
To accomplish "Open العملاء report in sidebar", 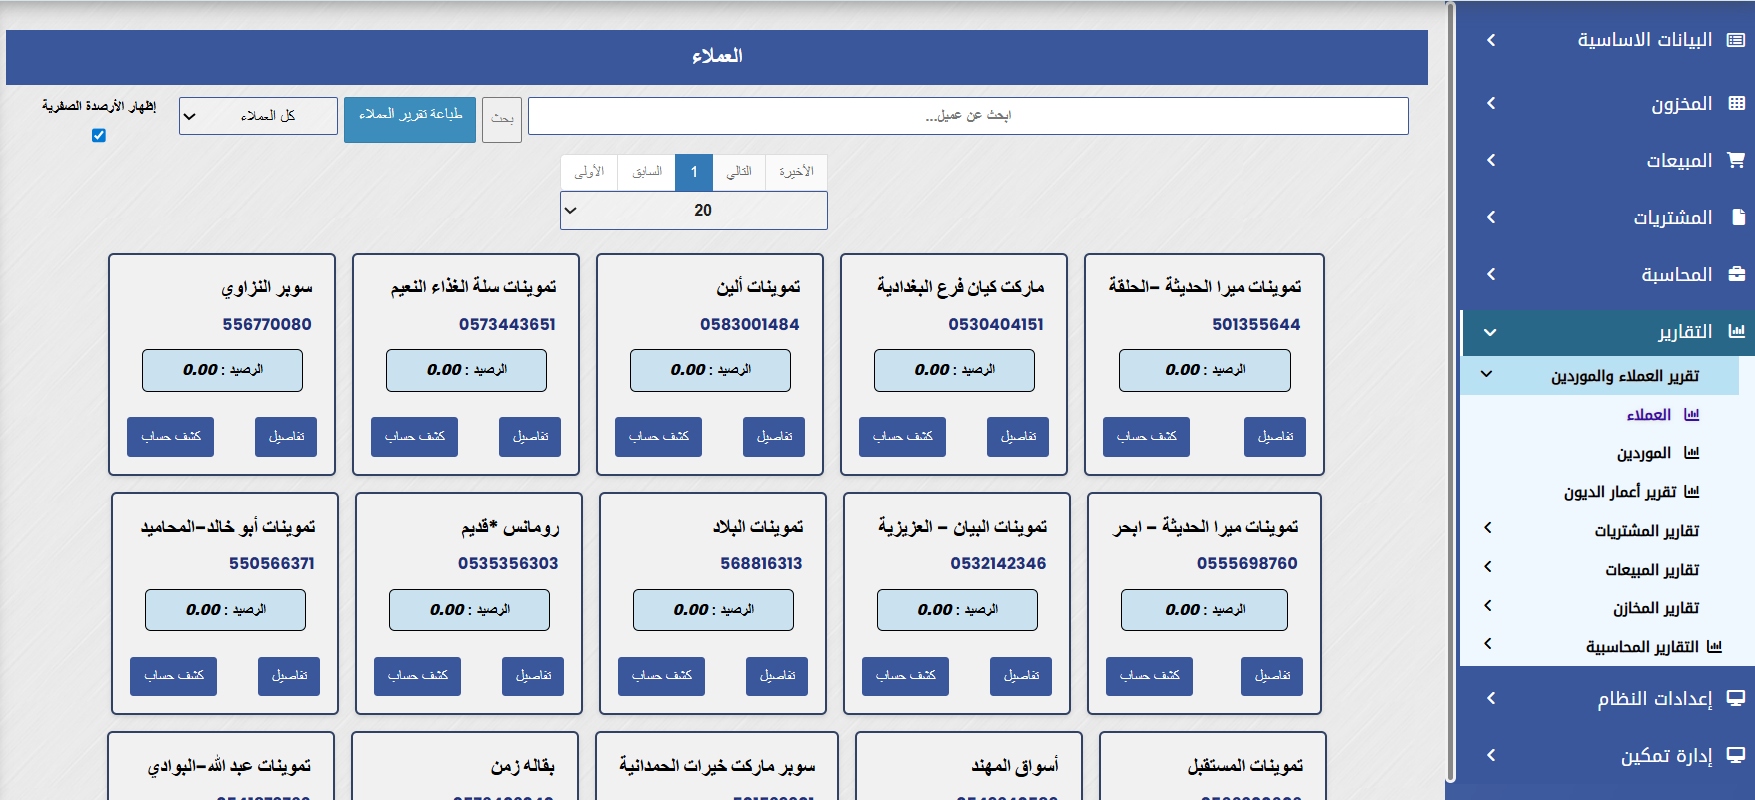I will [x=1649, y=415].
